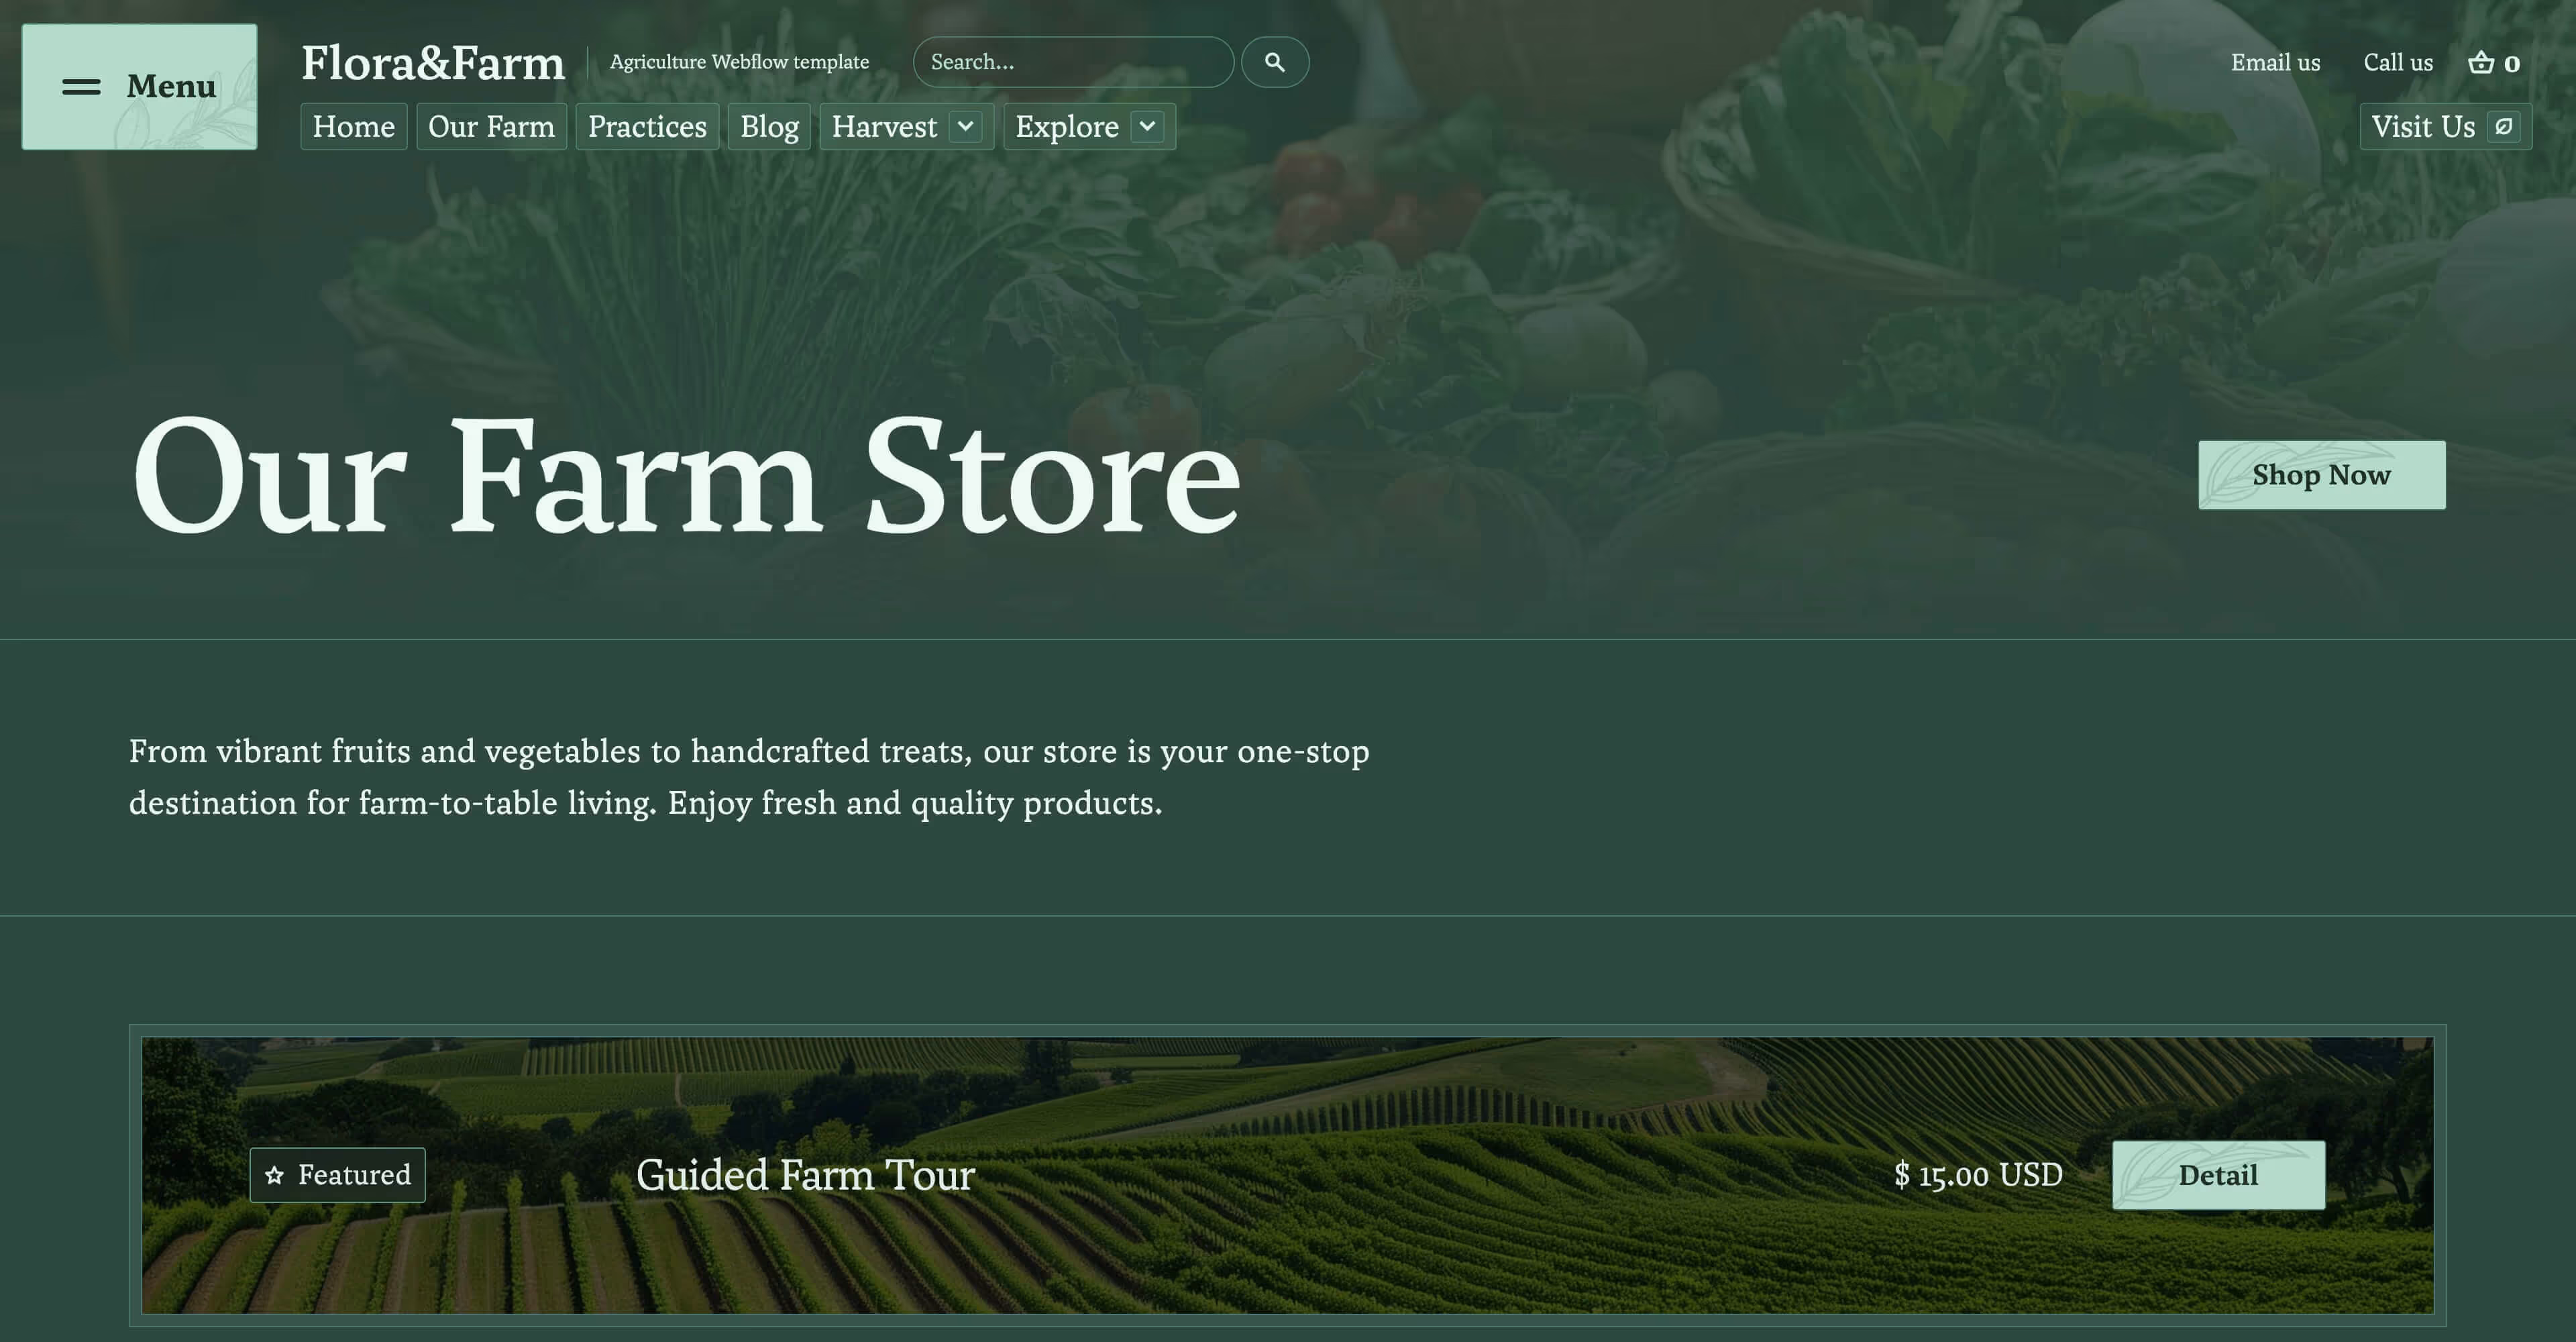Select the Practices nav item
Image resolution: width=2576 pixels, height=1342 pixels.
pyautogui.click(x=647, y=127)
